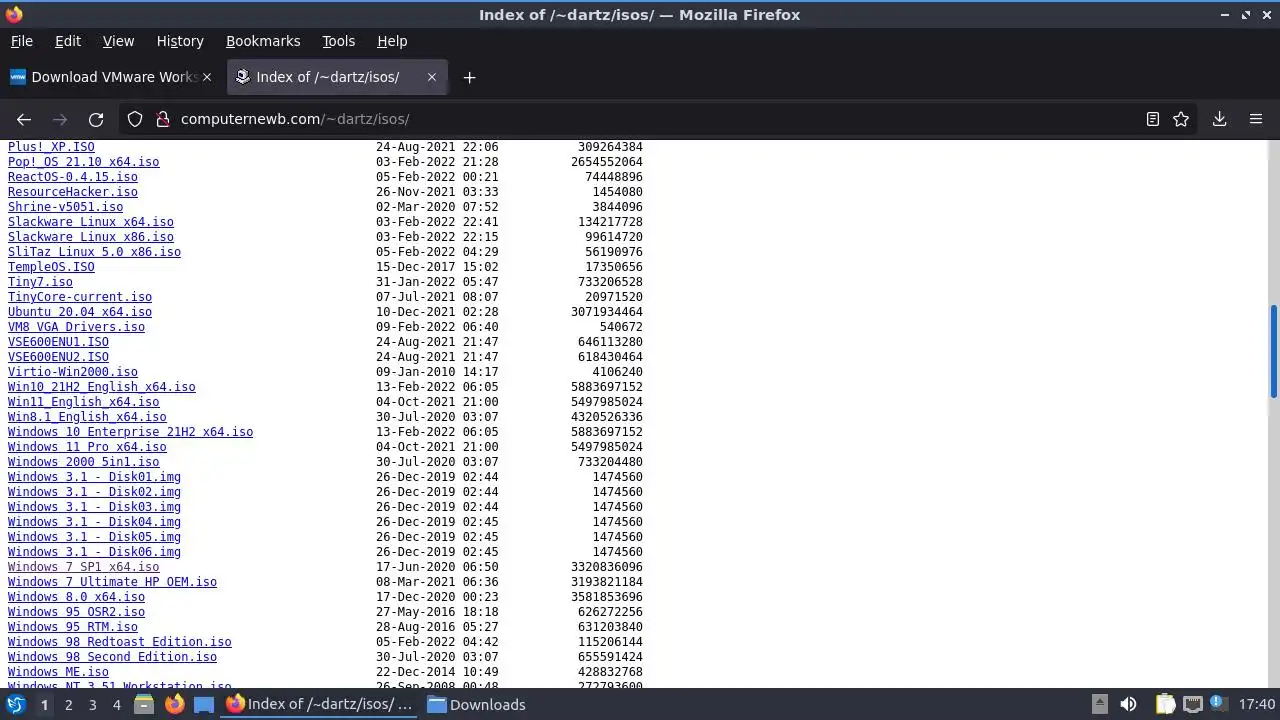Viewport: 1280px width, 720px height.
Task: Download Windows_3.1_-_Disk03.img
Action: pyautogui.click(x=94, y=507)
